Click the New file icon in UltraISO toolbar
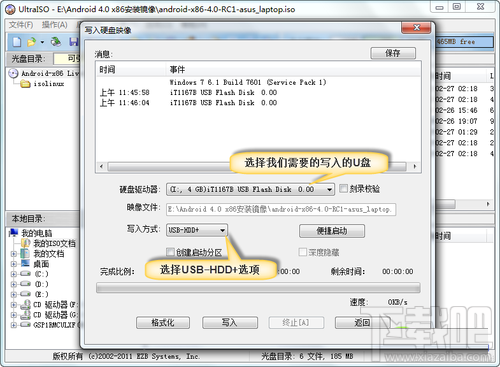This screenshot has height=367, width=500. [x=17, y=42]
